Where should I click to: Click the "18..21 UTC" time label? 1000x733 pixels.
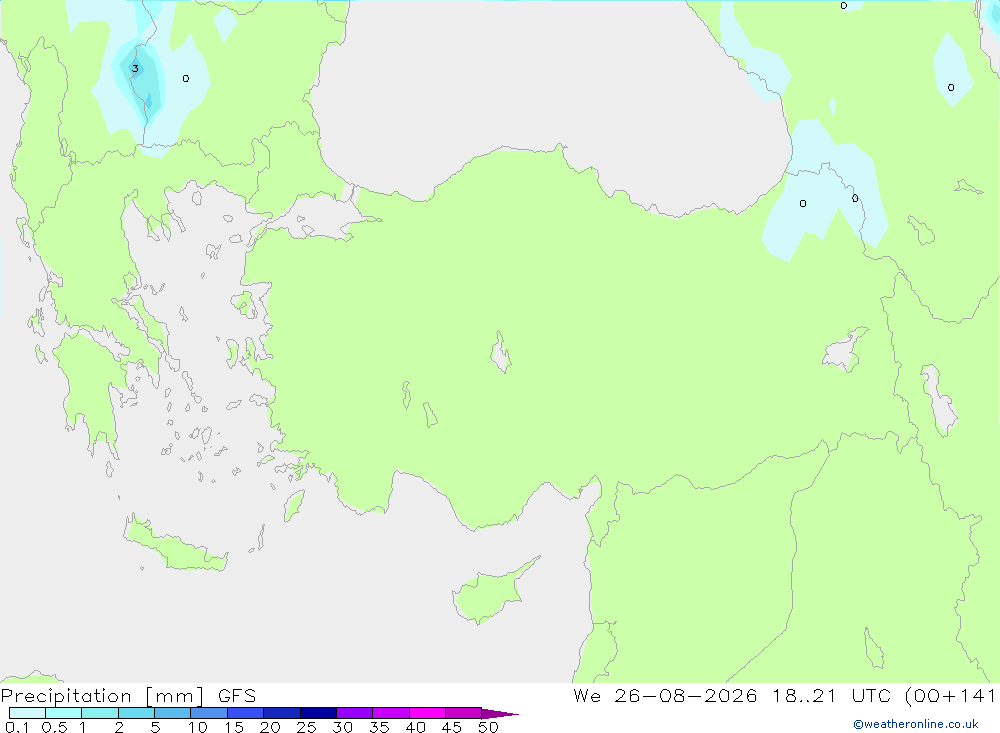click(832, 696)
